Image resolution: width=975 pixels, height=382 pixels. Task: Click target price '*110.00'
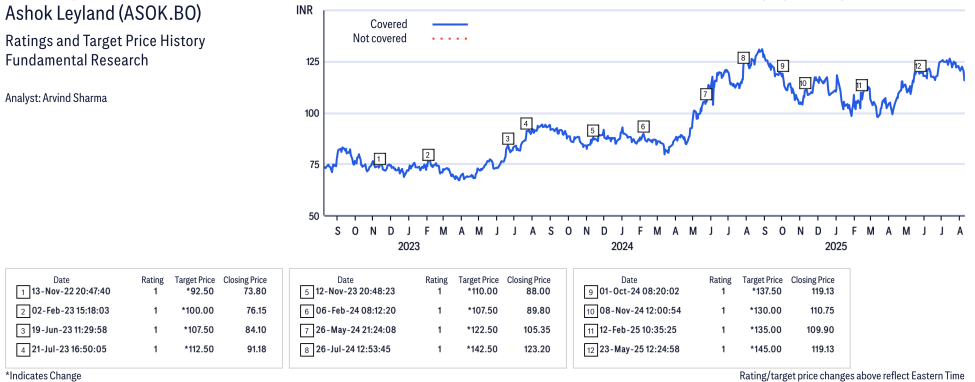click(482, 291)
